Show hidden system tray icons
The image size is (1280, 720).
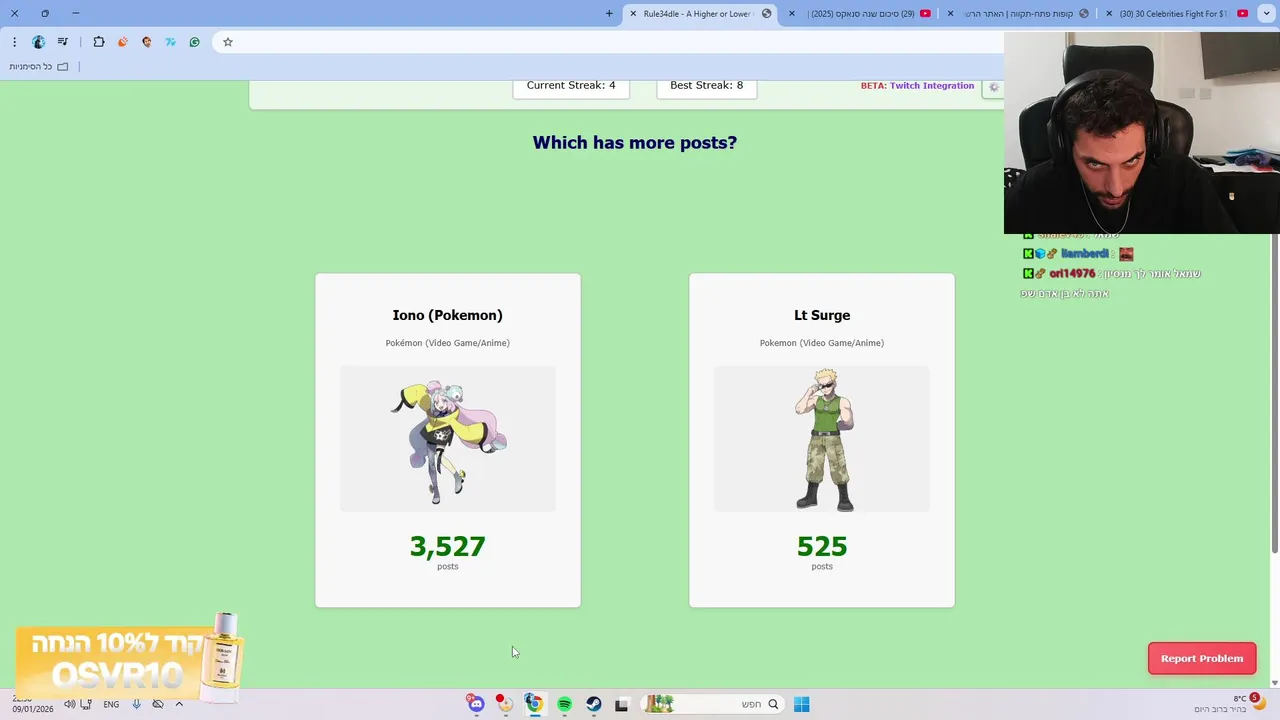(x=179, y=704)
